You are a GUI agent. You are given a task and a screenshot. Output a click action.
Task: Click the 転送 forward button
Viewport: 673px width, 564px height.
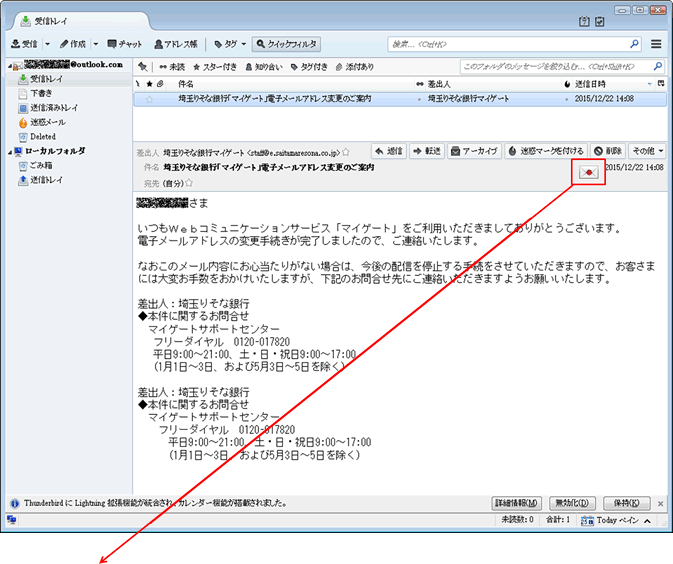coord(427,151)
